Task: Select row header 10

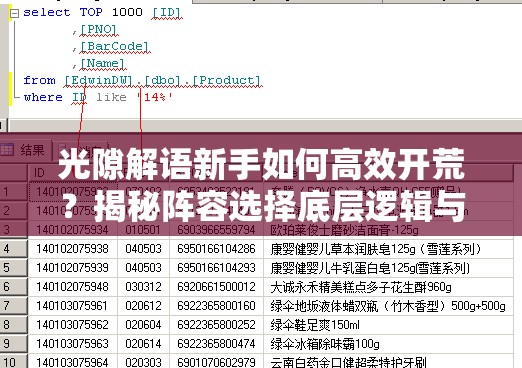Action: pyautogui.click(x=14, y=362)
